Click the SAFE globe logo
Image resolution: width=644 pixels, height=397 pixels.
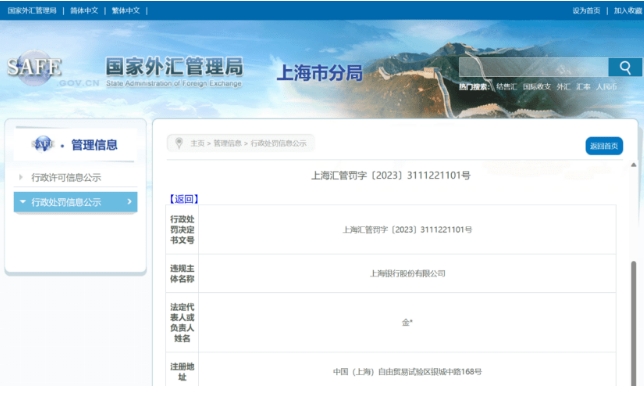point(34,67)
